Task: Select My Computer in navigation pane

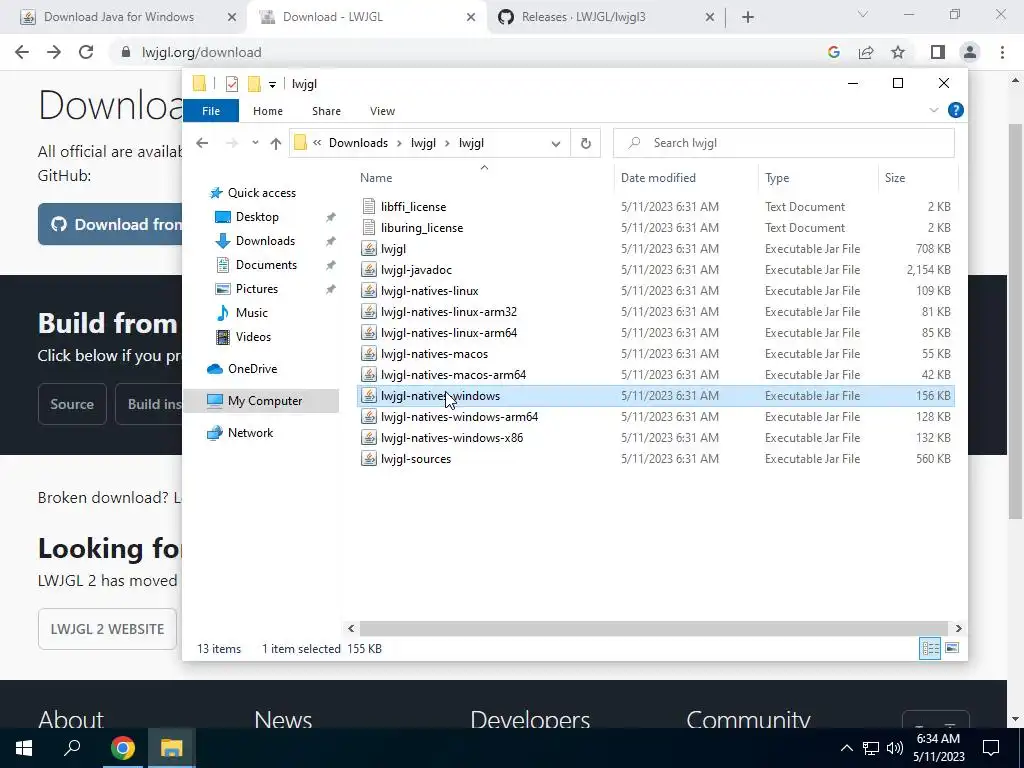Action: pos(261,401)
